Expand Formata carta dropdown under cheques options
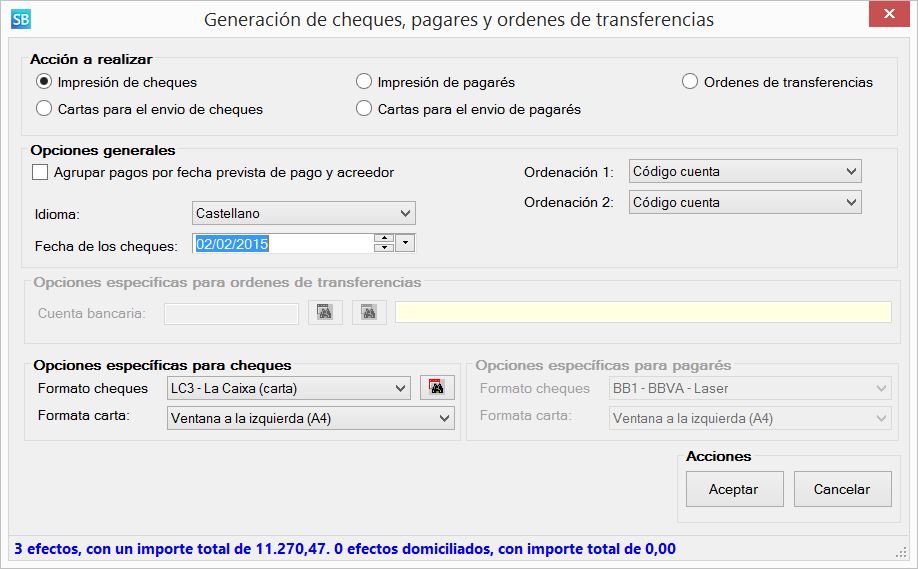 click(310, 419)
